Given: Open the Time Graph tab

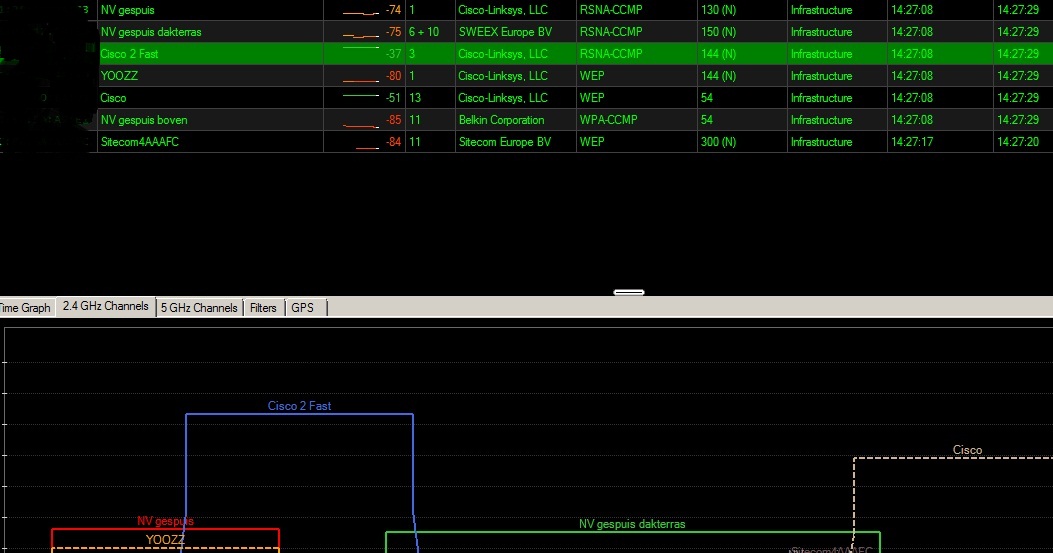Looking at the screenshot, I should click(x=26, y=308).
